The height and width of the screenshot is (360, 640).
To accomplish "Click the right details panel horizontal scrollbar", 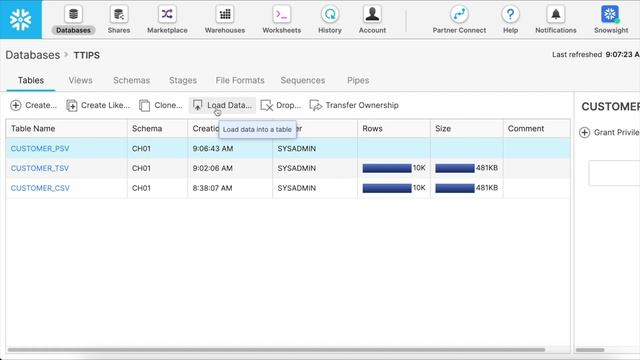I will point(590,350).
